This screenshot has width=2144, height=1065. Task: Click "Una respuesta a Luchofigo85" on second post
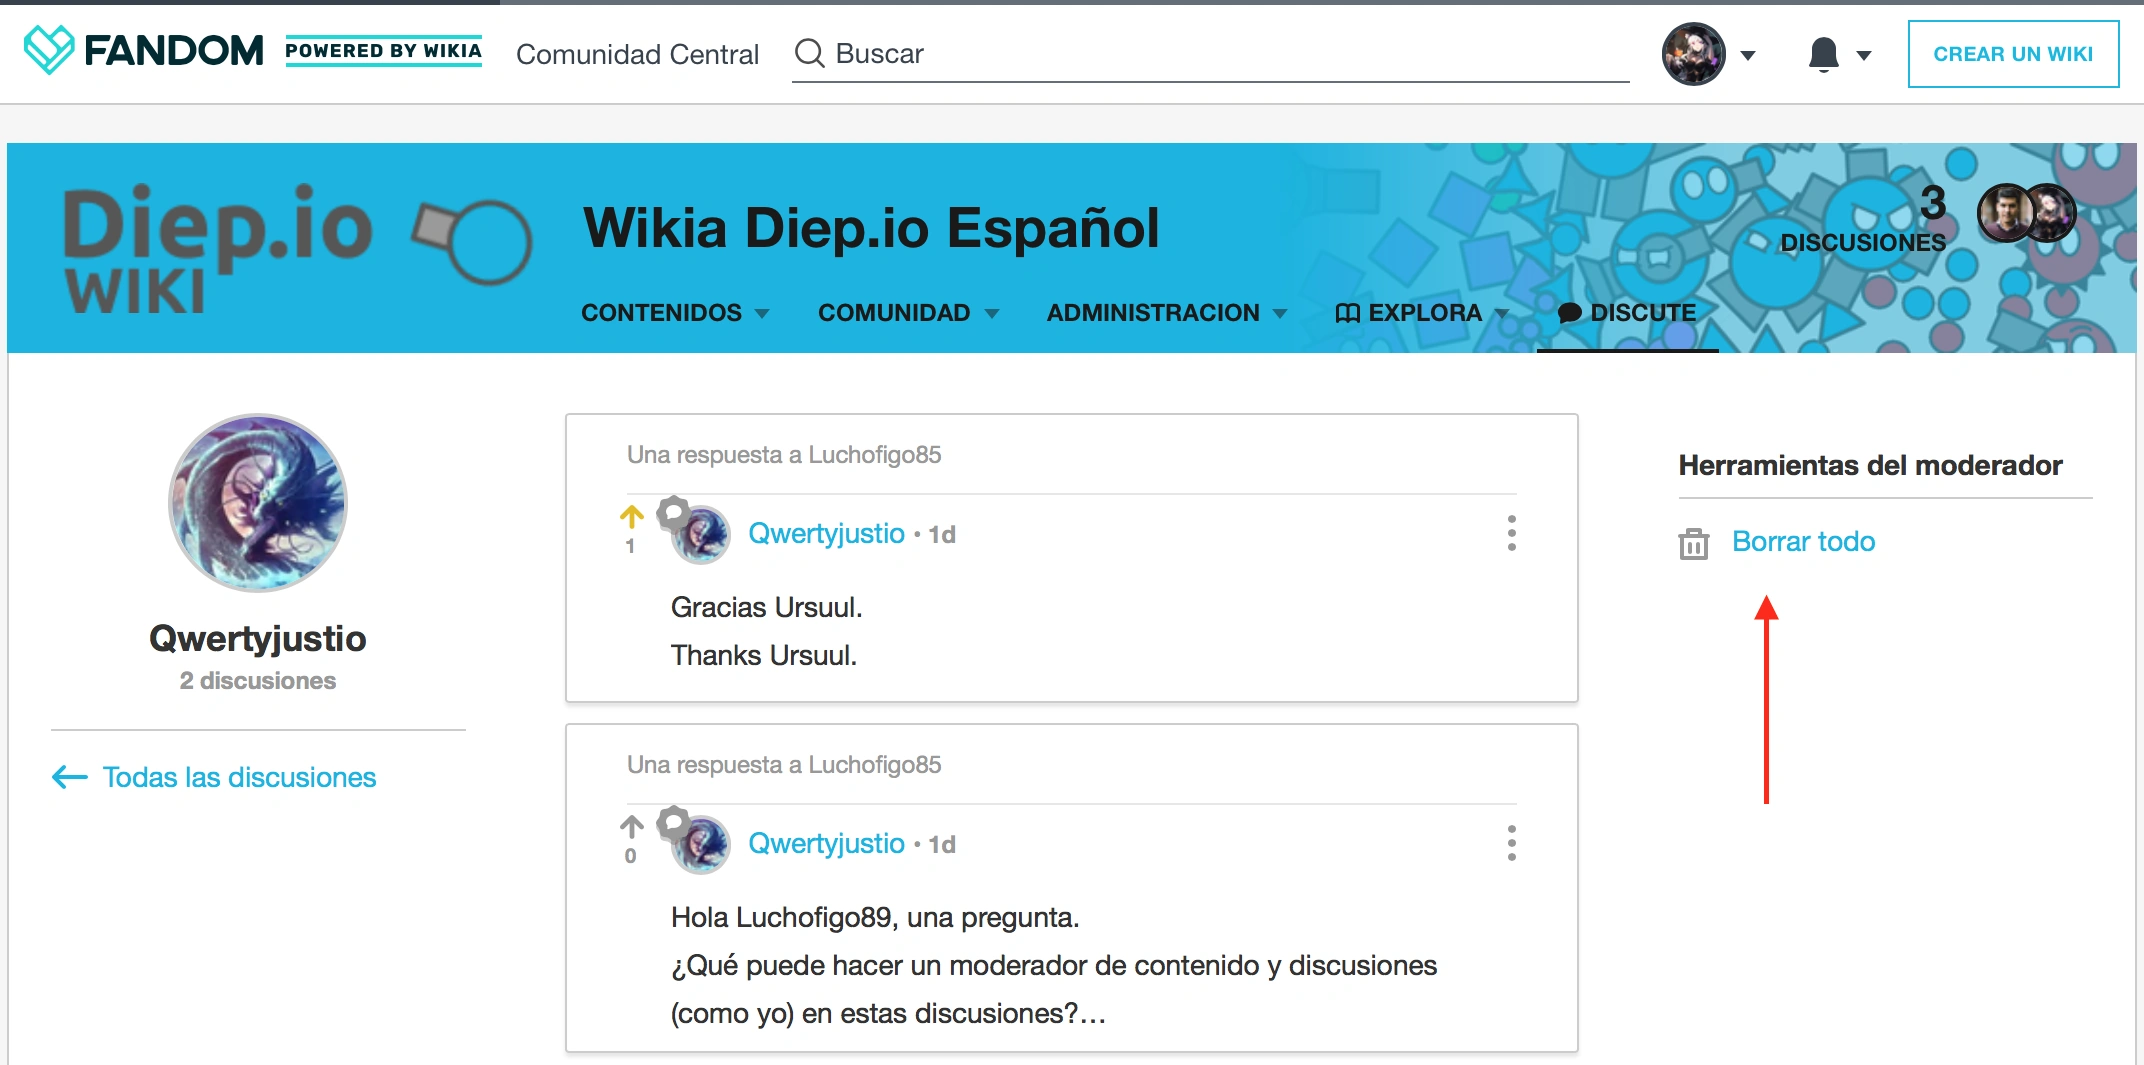pyautogui.click(x=784, y=765)
